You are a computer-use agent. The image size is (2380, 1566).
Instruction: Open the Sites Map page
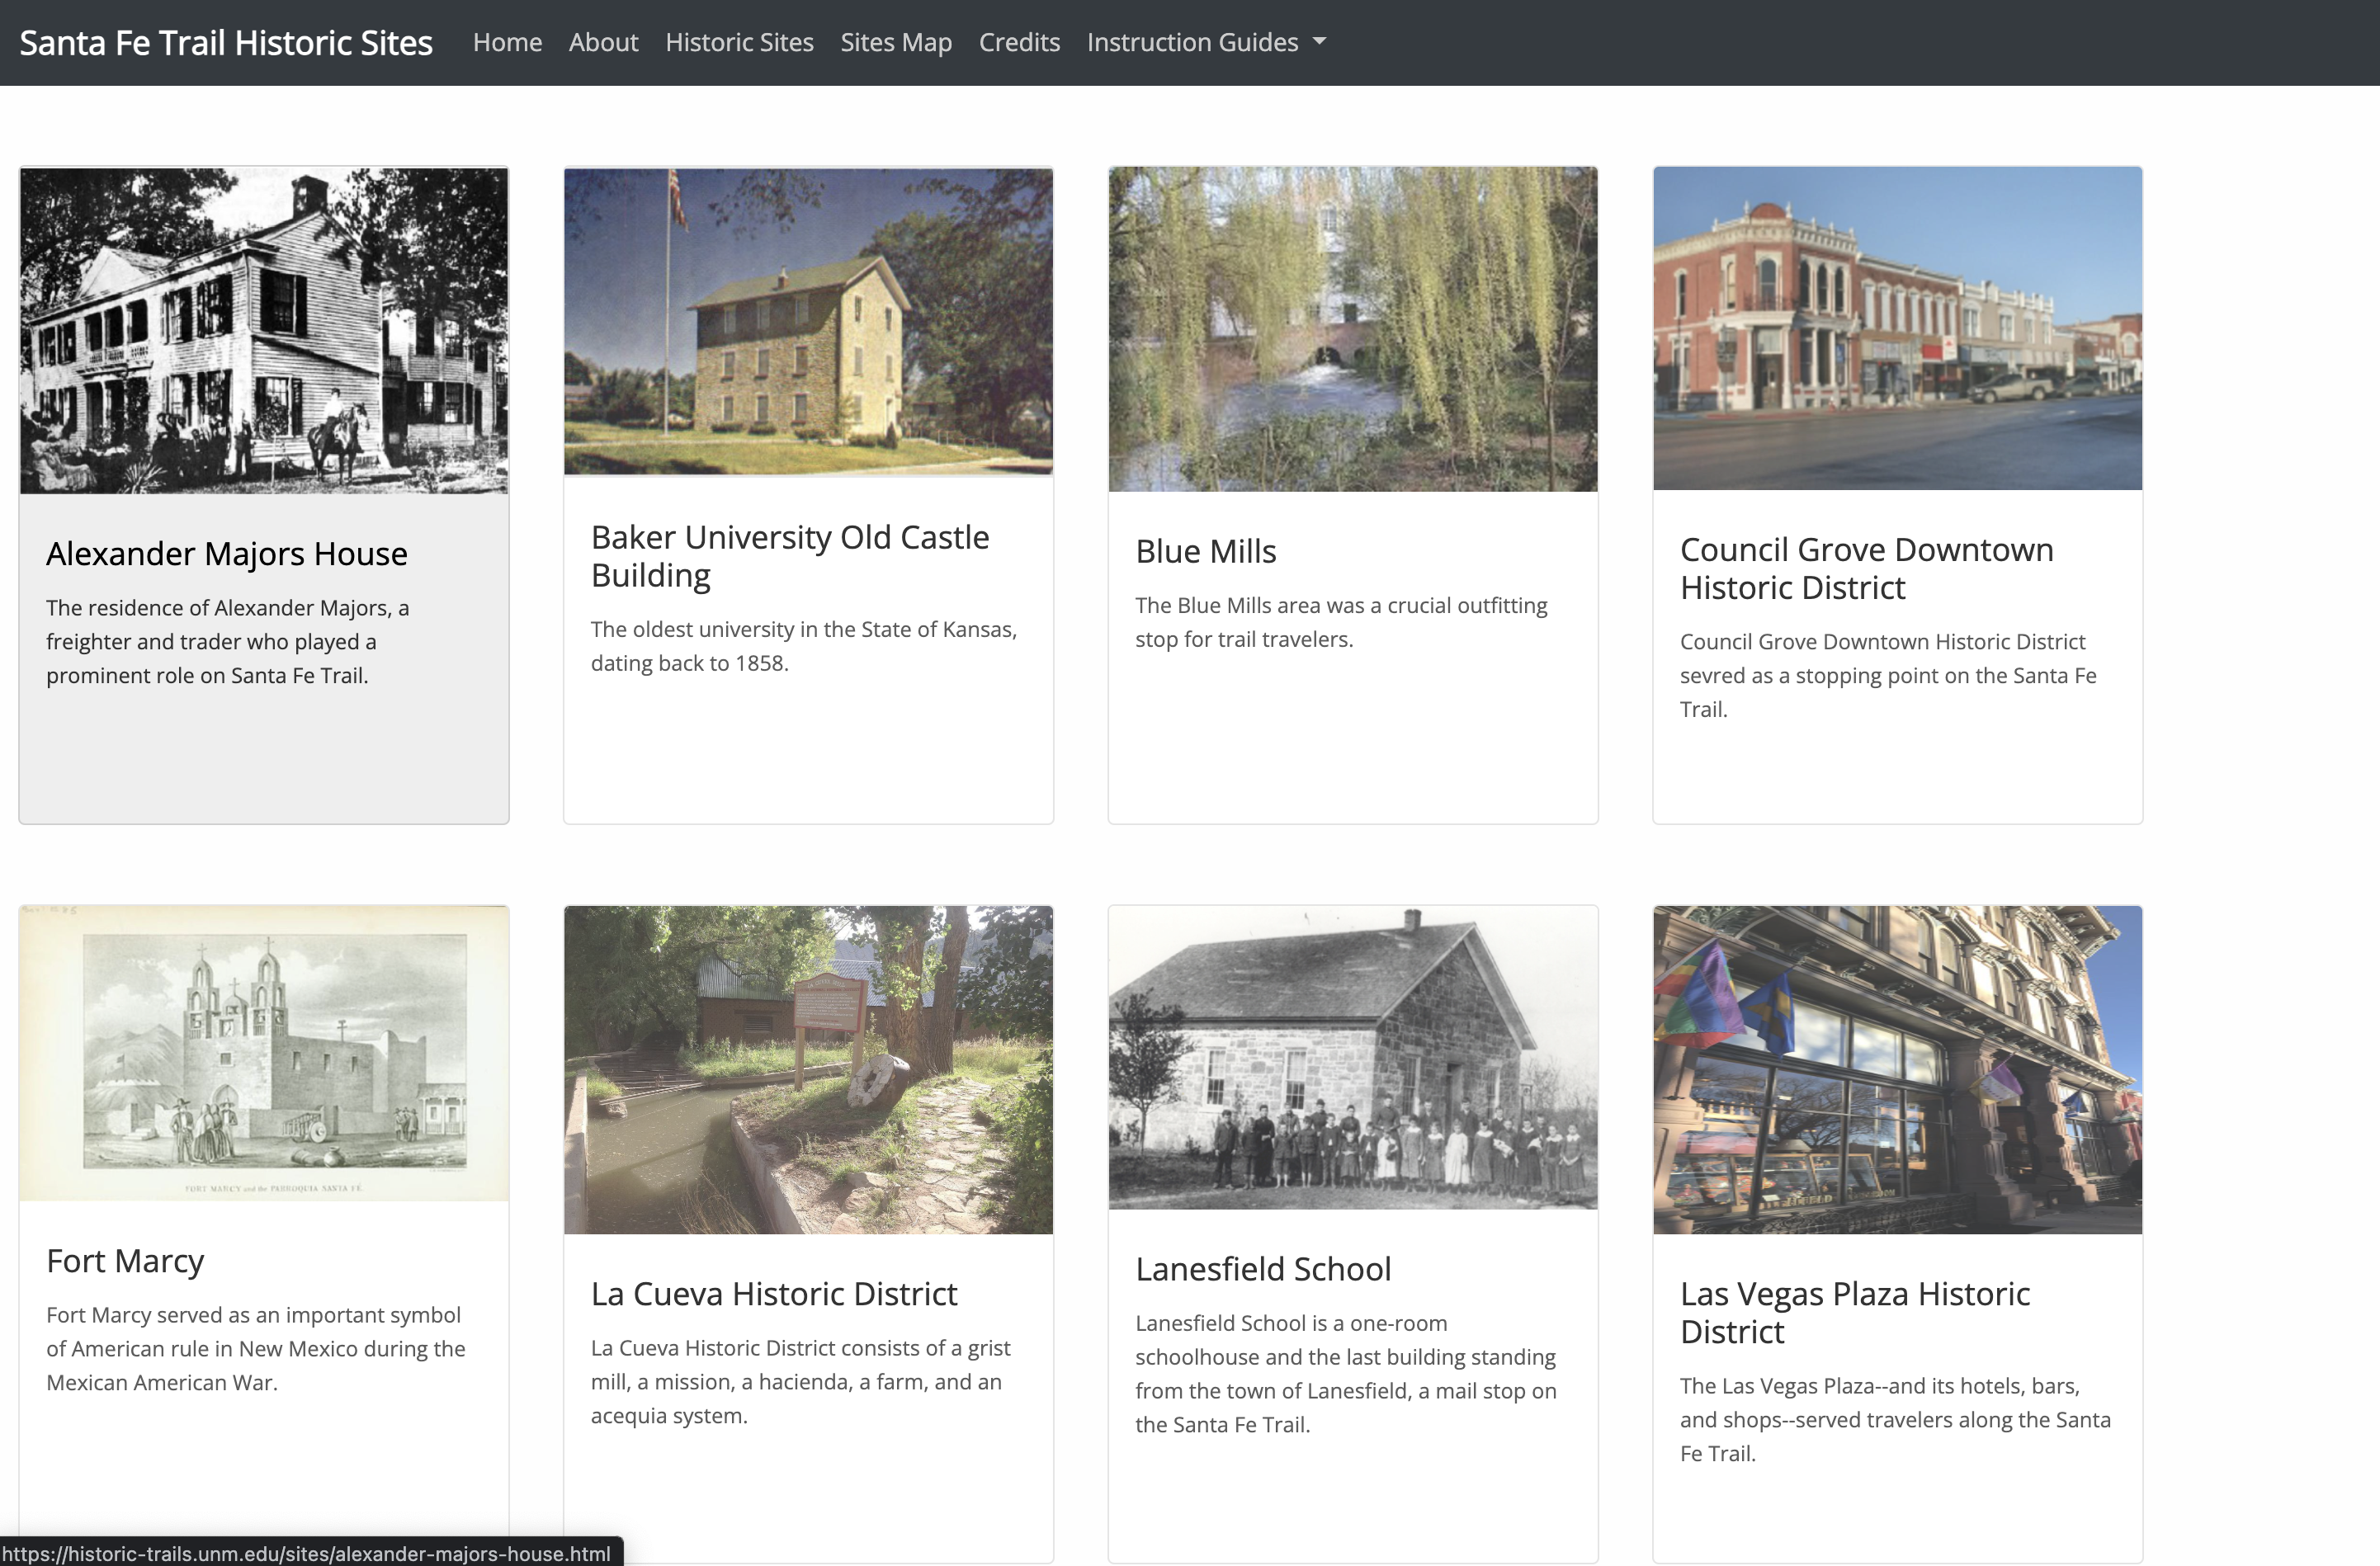point(895,42)
